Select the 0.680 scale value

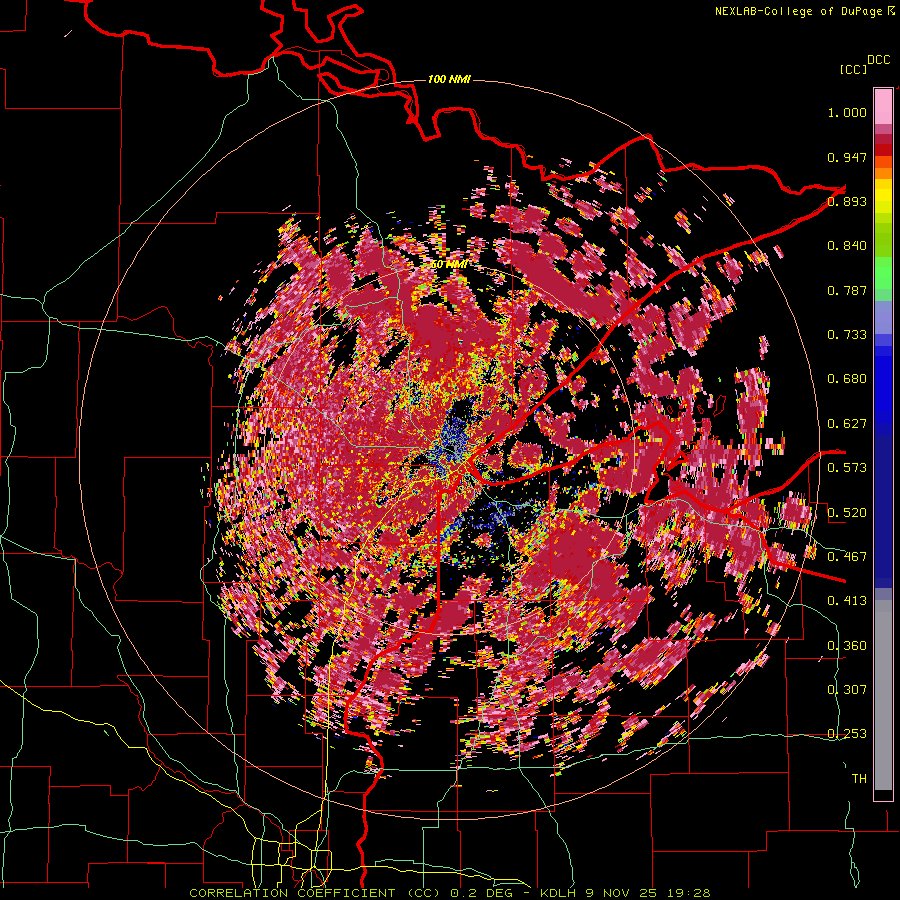847,379
